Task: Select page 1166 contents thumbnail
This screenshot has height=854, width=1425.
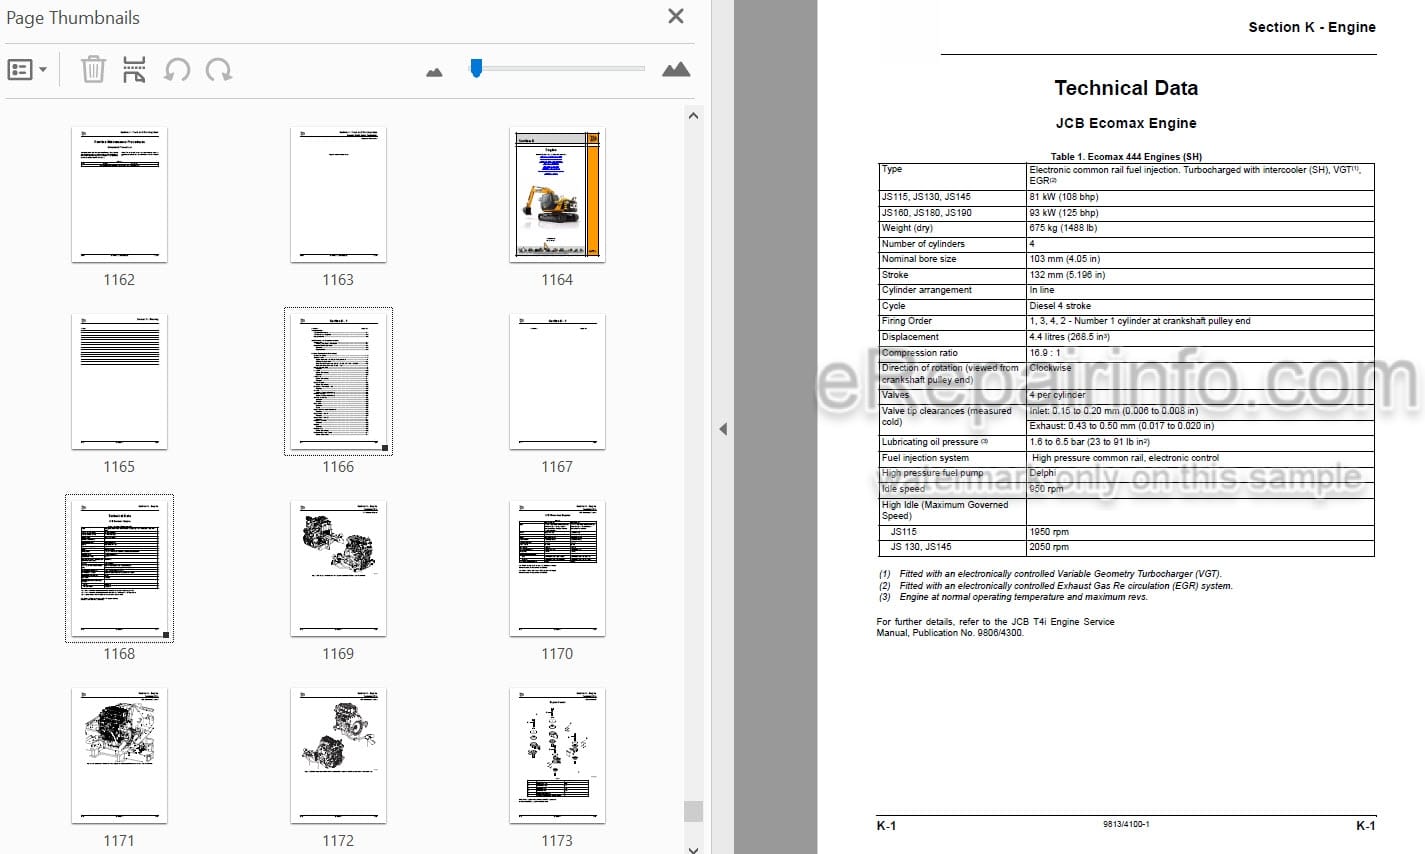Action: pos(338,382)
